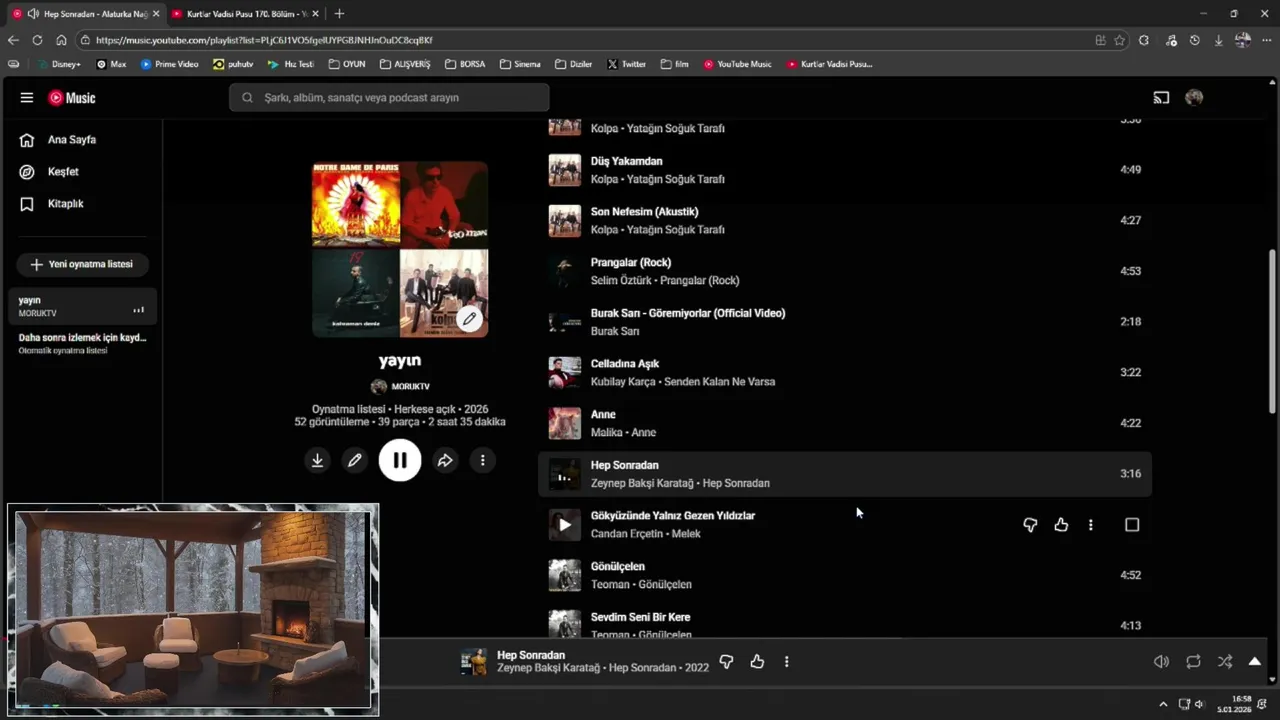The height and width of the screenshot is (720, 1280).
Task: Open browser downloads icon
Action: tap(1218, 40)
